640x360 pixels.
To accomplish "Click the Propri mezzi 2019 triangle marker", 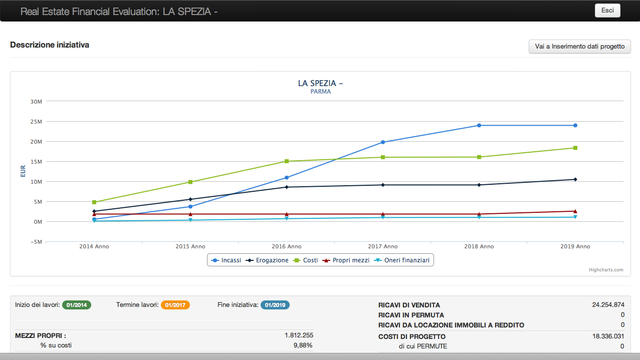I will click(x=575, y=211).
